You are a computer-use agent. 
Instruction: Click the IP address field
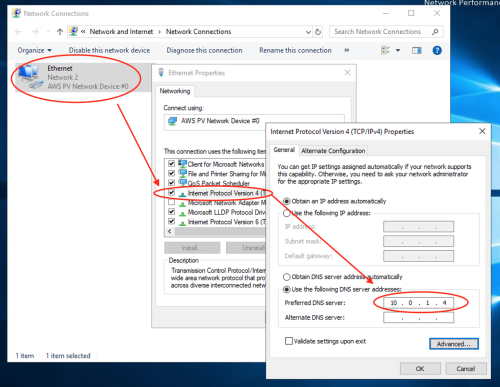click(418, 227)
